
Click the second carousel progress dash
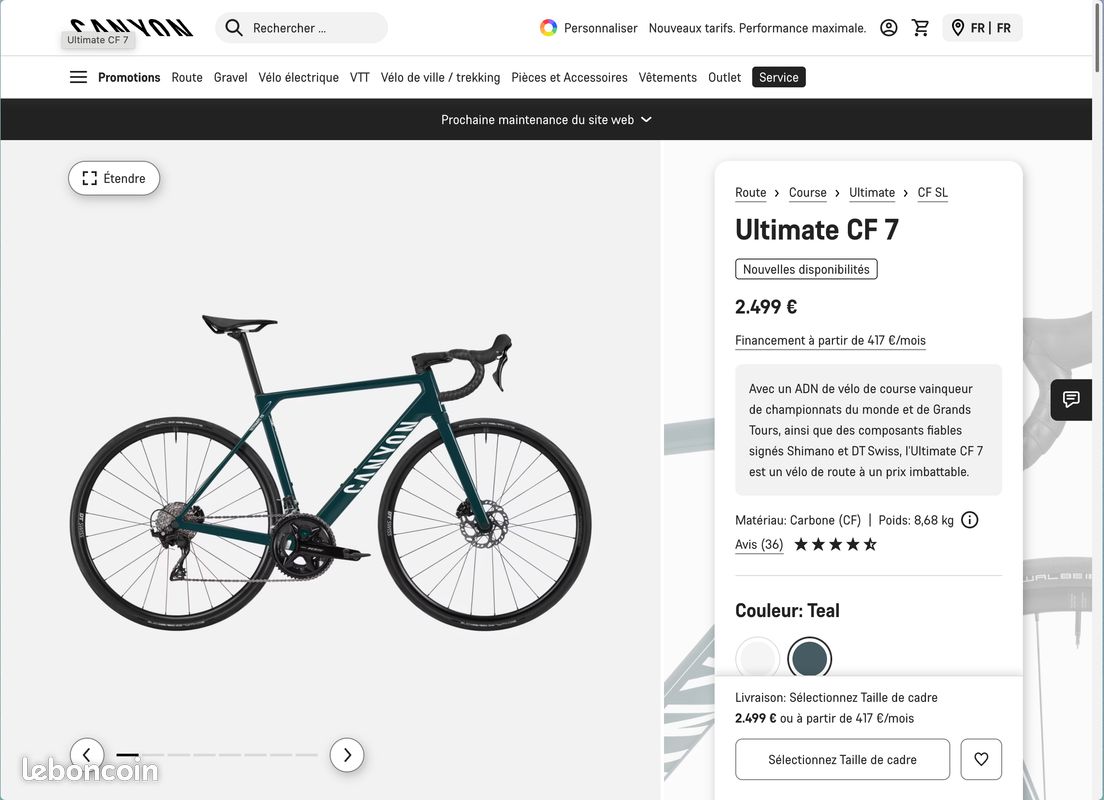point(156,755)
